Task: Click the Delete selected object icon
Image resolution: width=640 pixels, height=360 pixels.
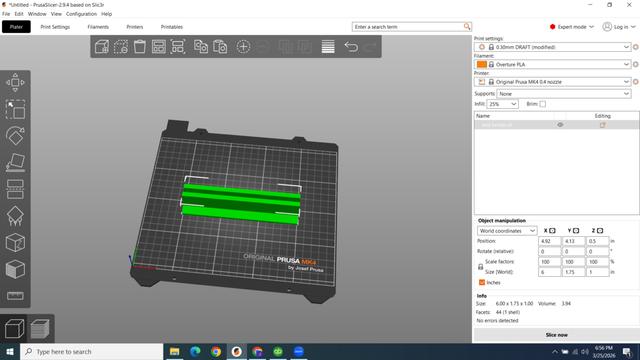Action: tap(121, 47)
